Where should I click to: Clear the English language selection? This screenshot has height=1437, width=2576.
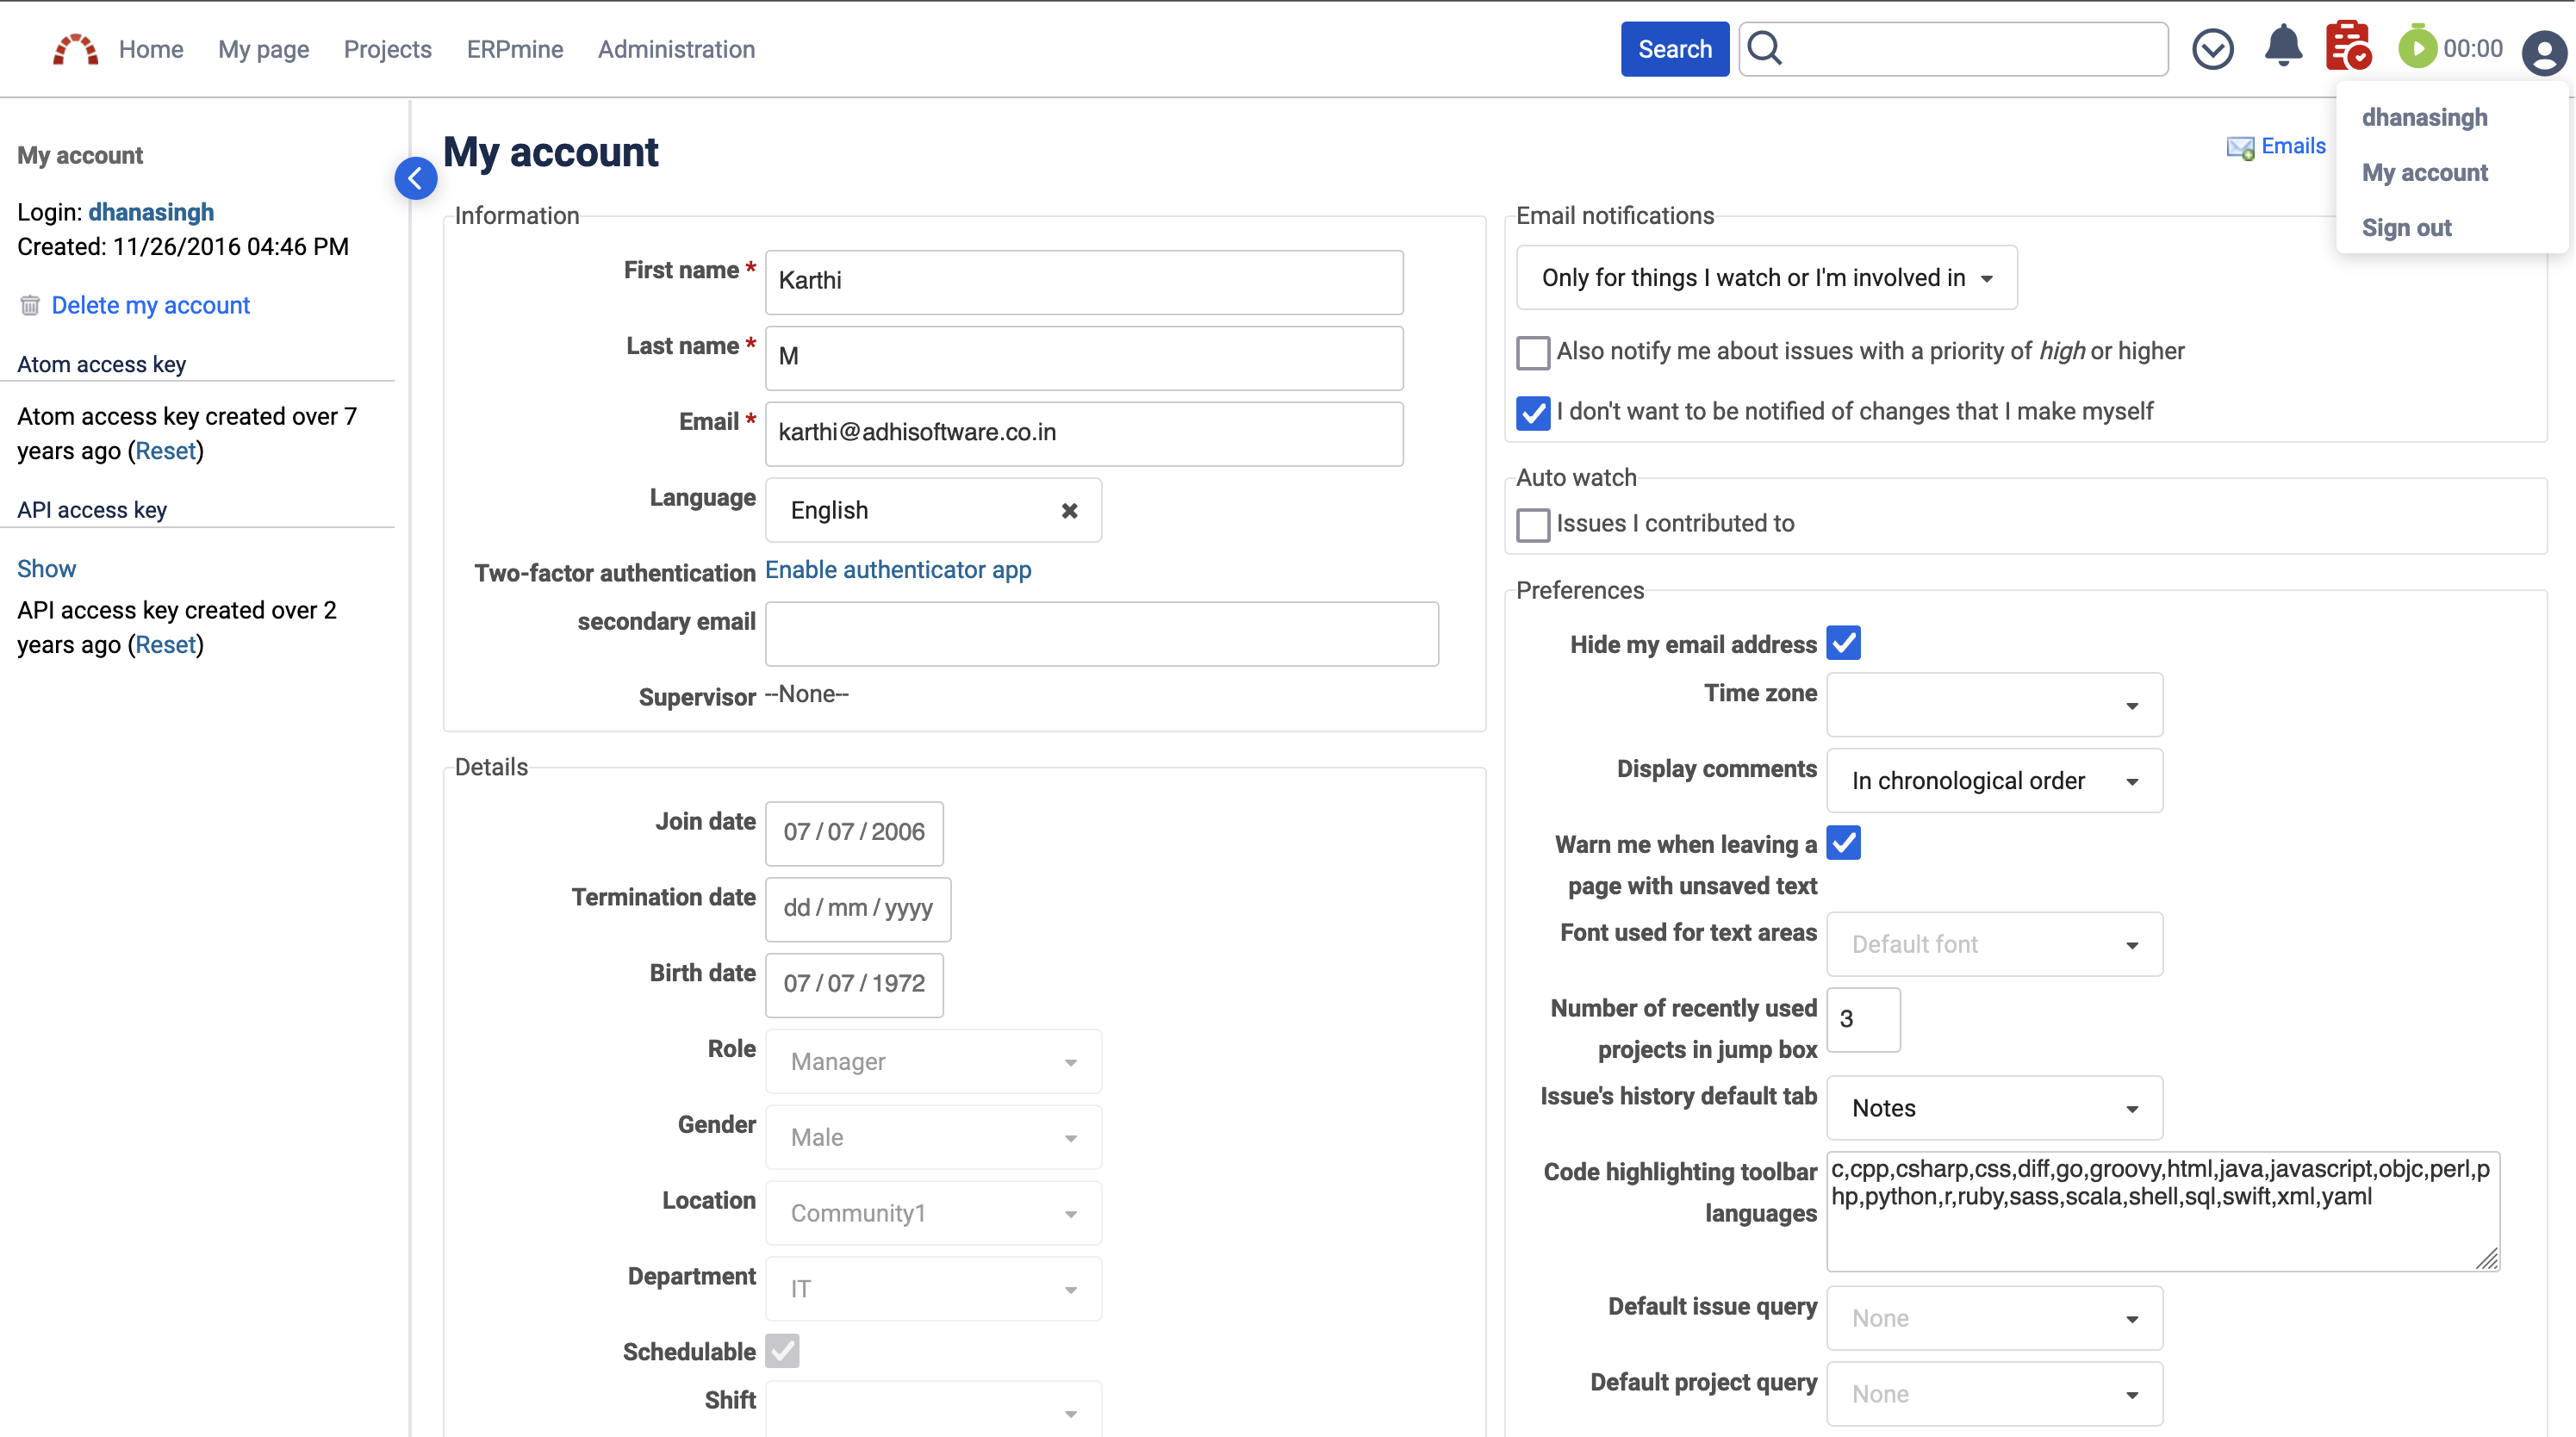(1069, 511)
